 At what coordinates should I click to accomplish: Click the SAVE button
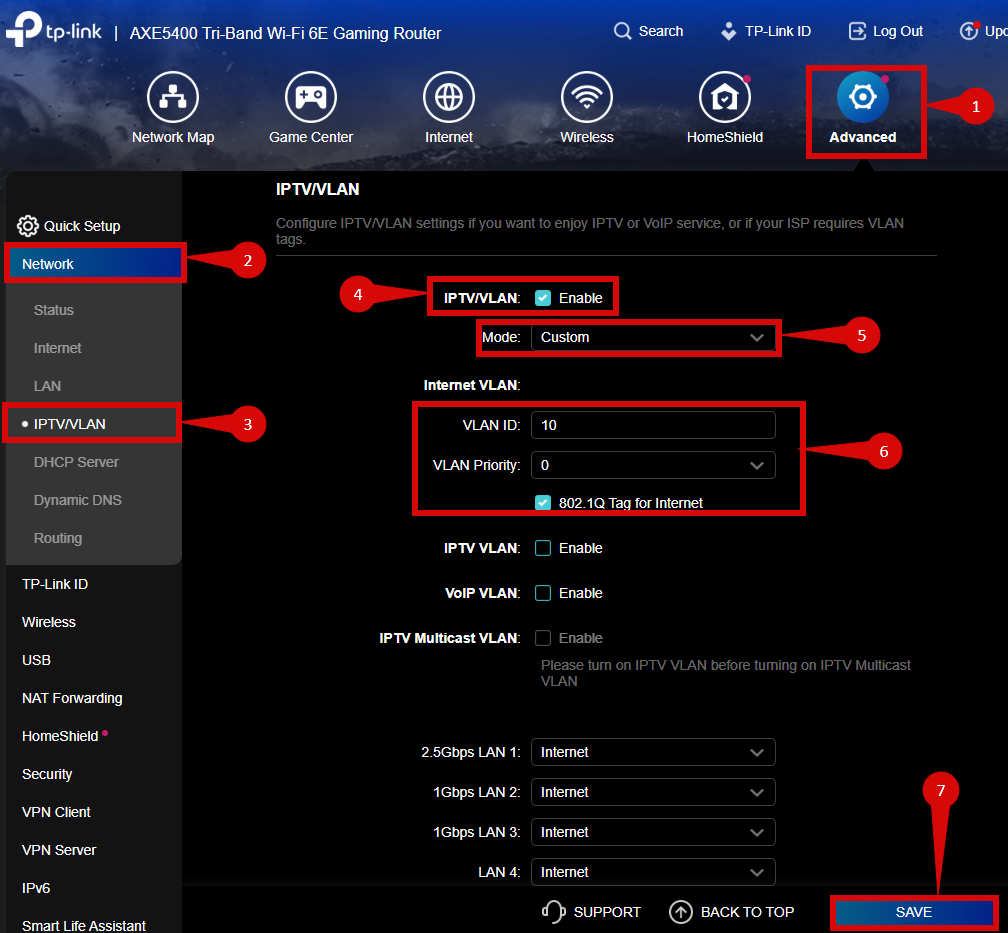[x=914, y=912]
